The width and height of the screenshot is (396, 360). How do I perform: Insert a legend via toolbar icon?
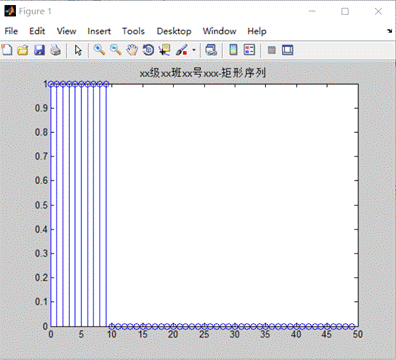(x=249, y=50)
